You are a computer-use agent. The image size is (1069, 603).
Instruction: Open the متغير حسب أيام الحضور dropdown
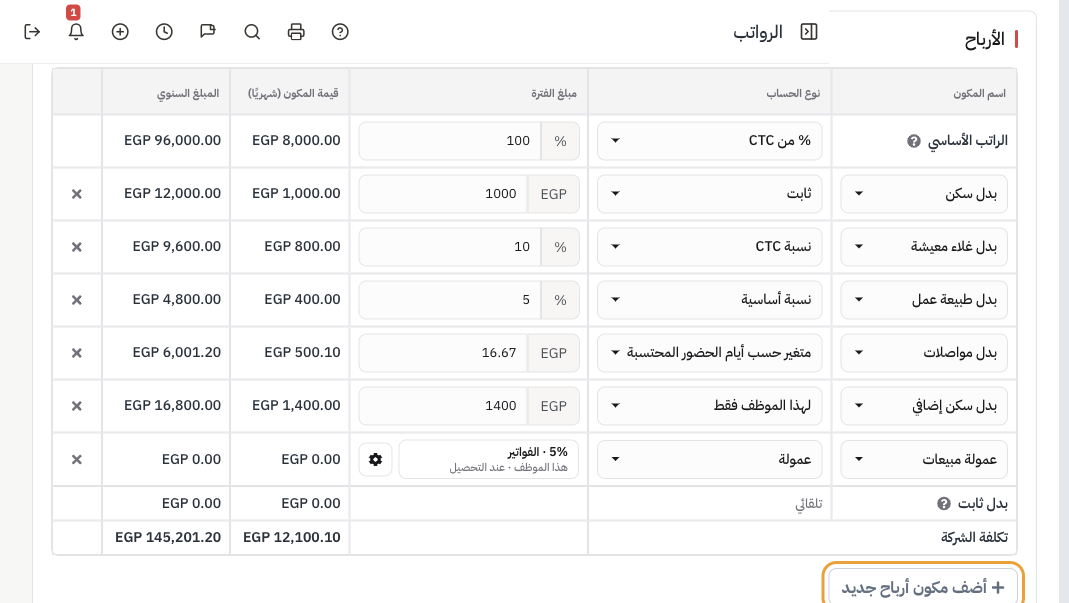[710, 353]
